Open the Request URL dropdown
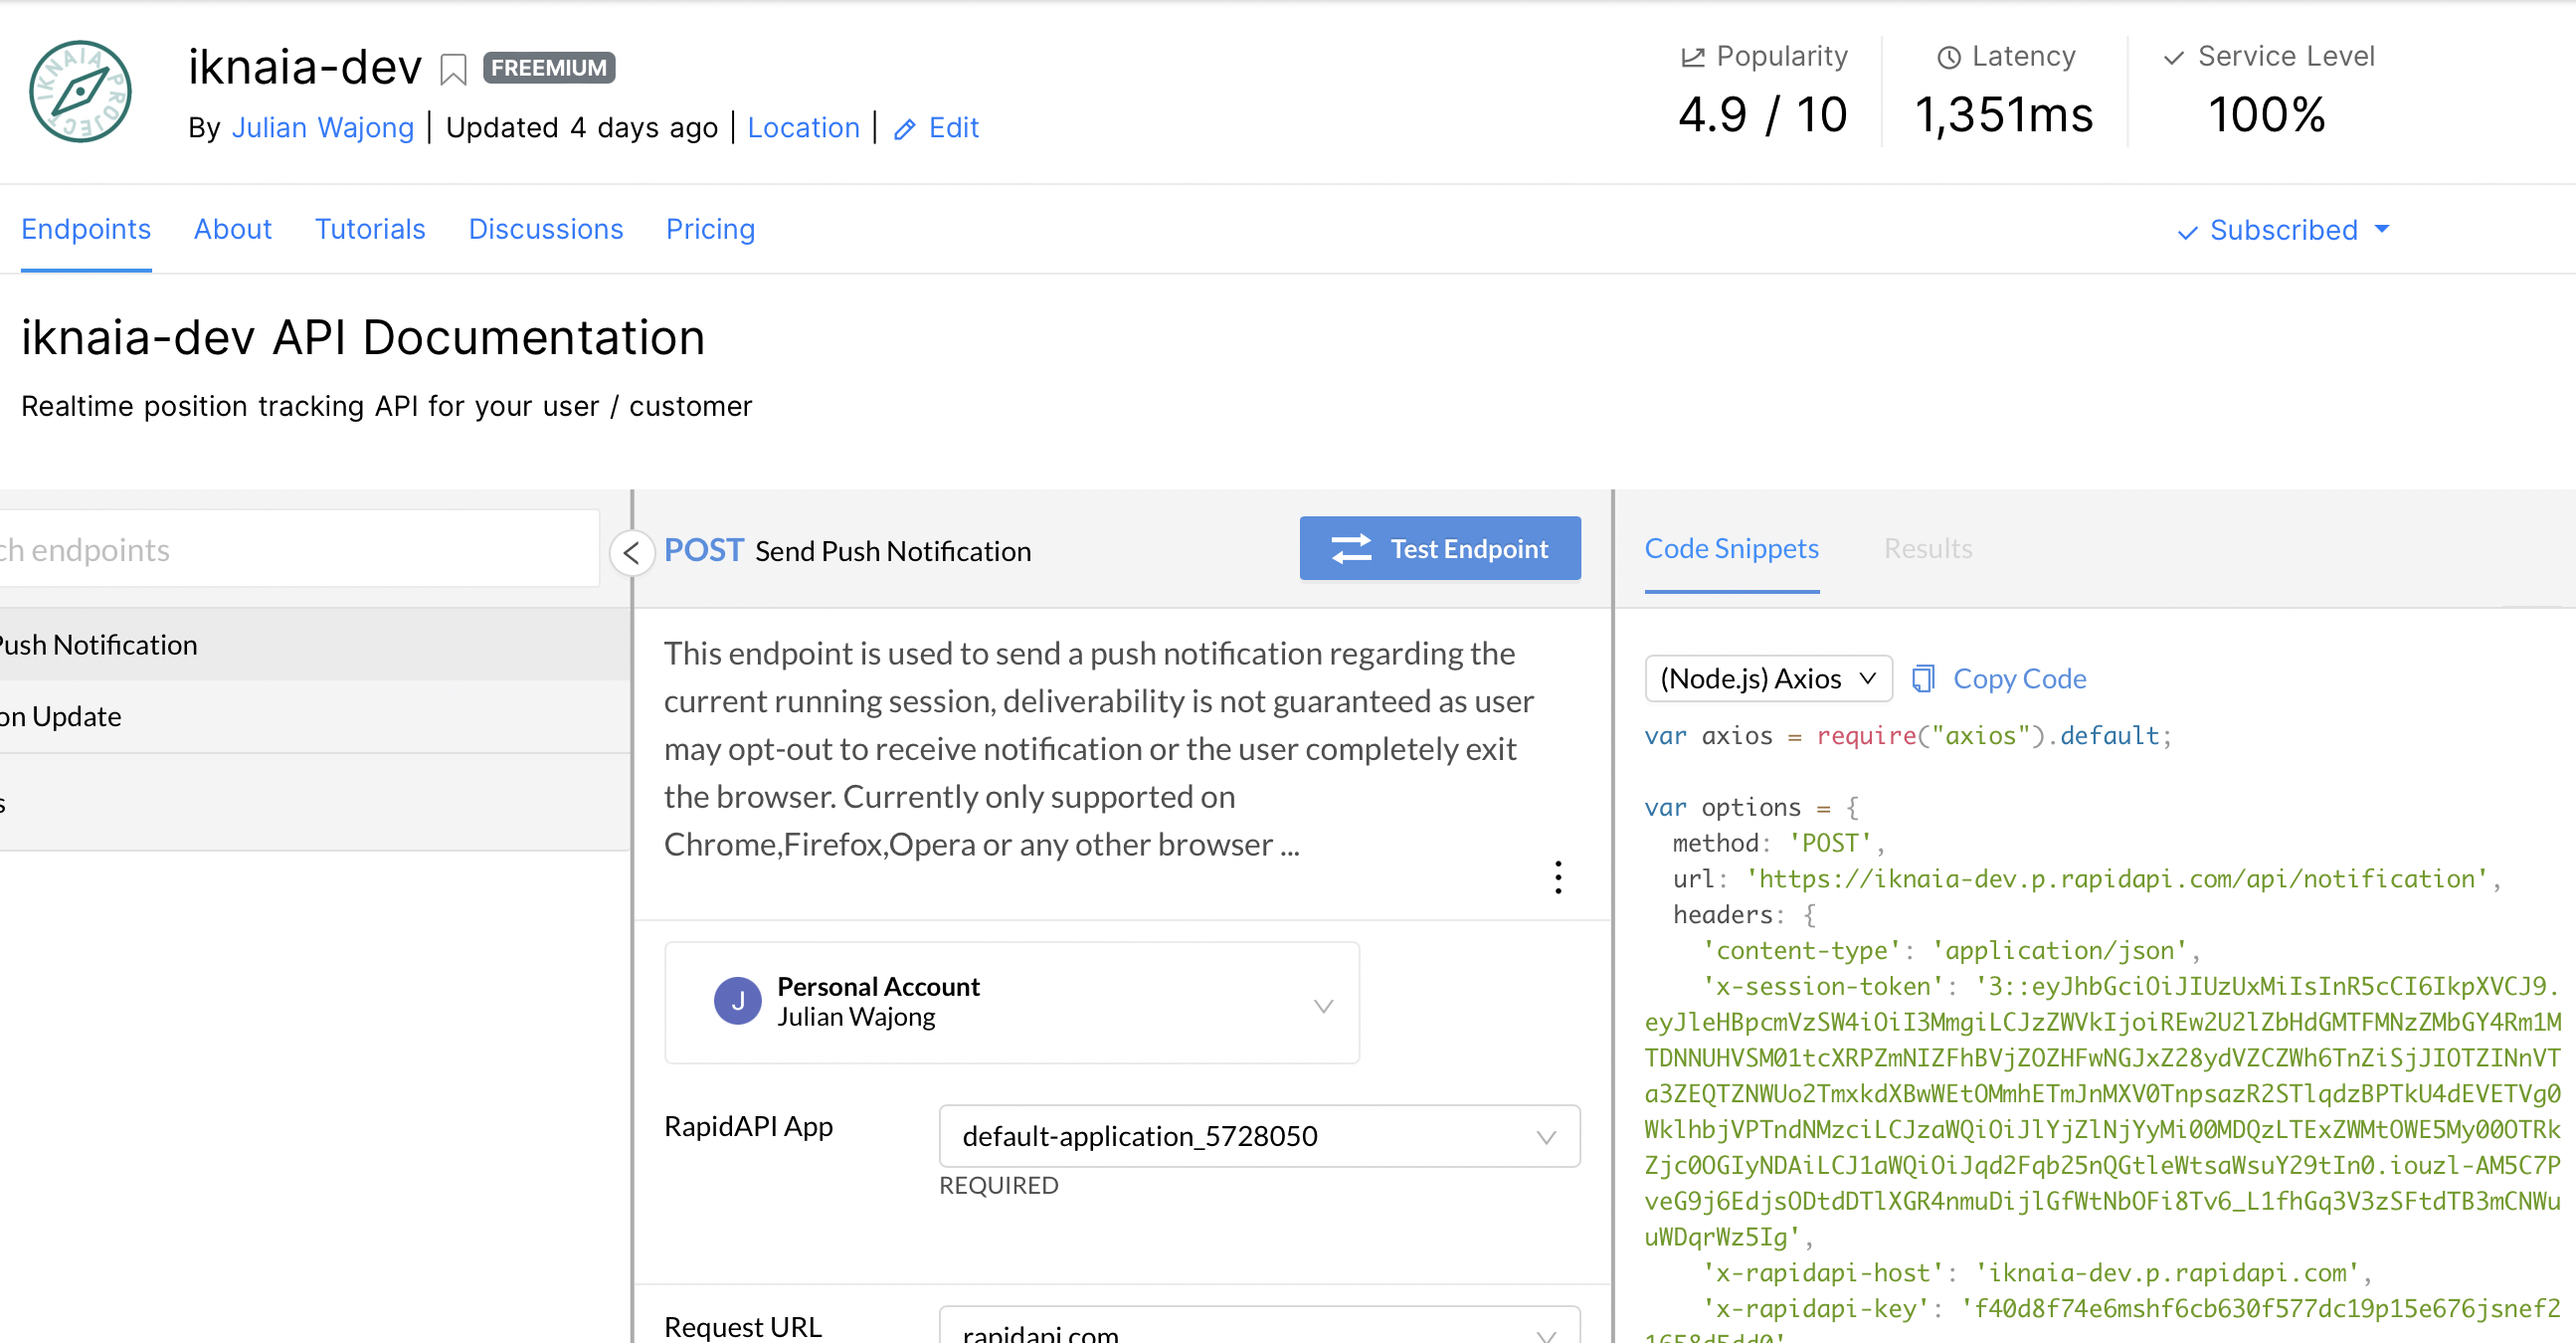Image resolution: width=2576 pixels, height=1343 pixels. [x=1259, y=1326]
